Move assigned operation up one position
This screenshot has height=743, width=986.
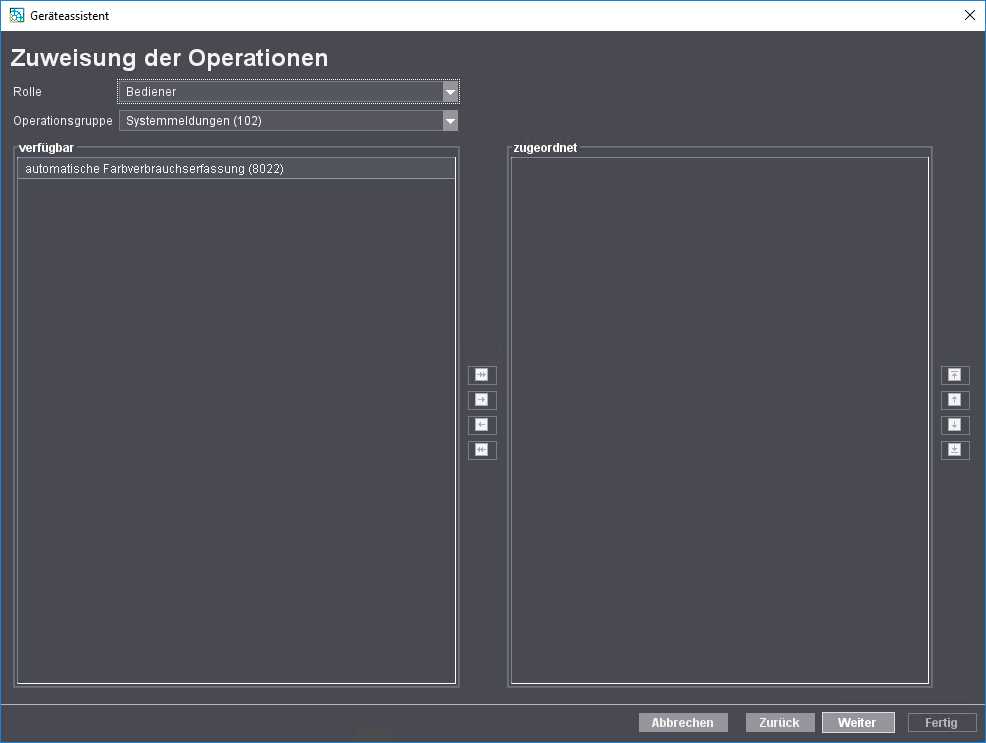tap(955, 400)
